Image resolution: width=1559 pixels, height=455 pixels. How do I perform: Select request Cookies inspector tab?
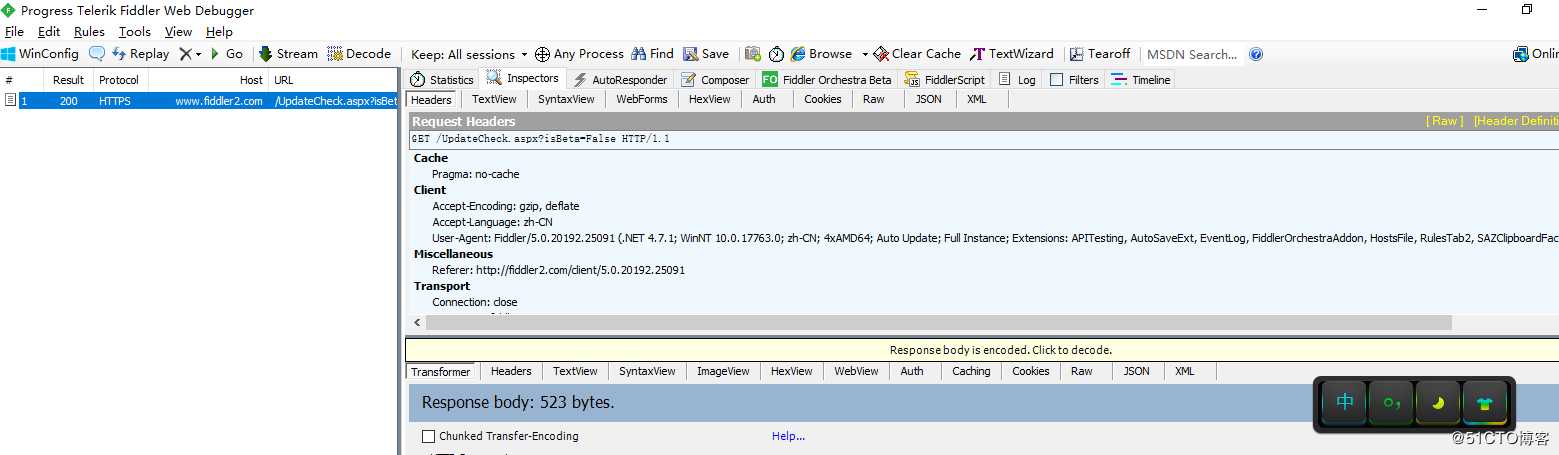click(823, 99)
